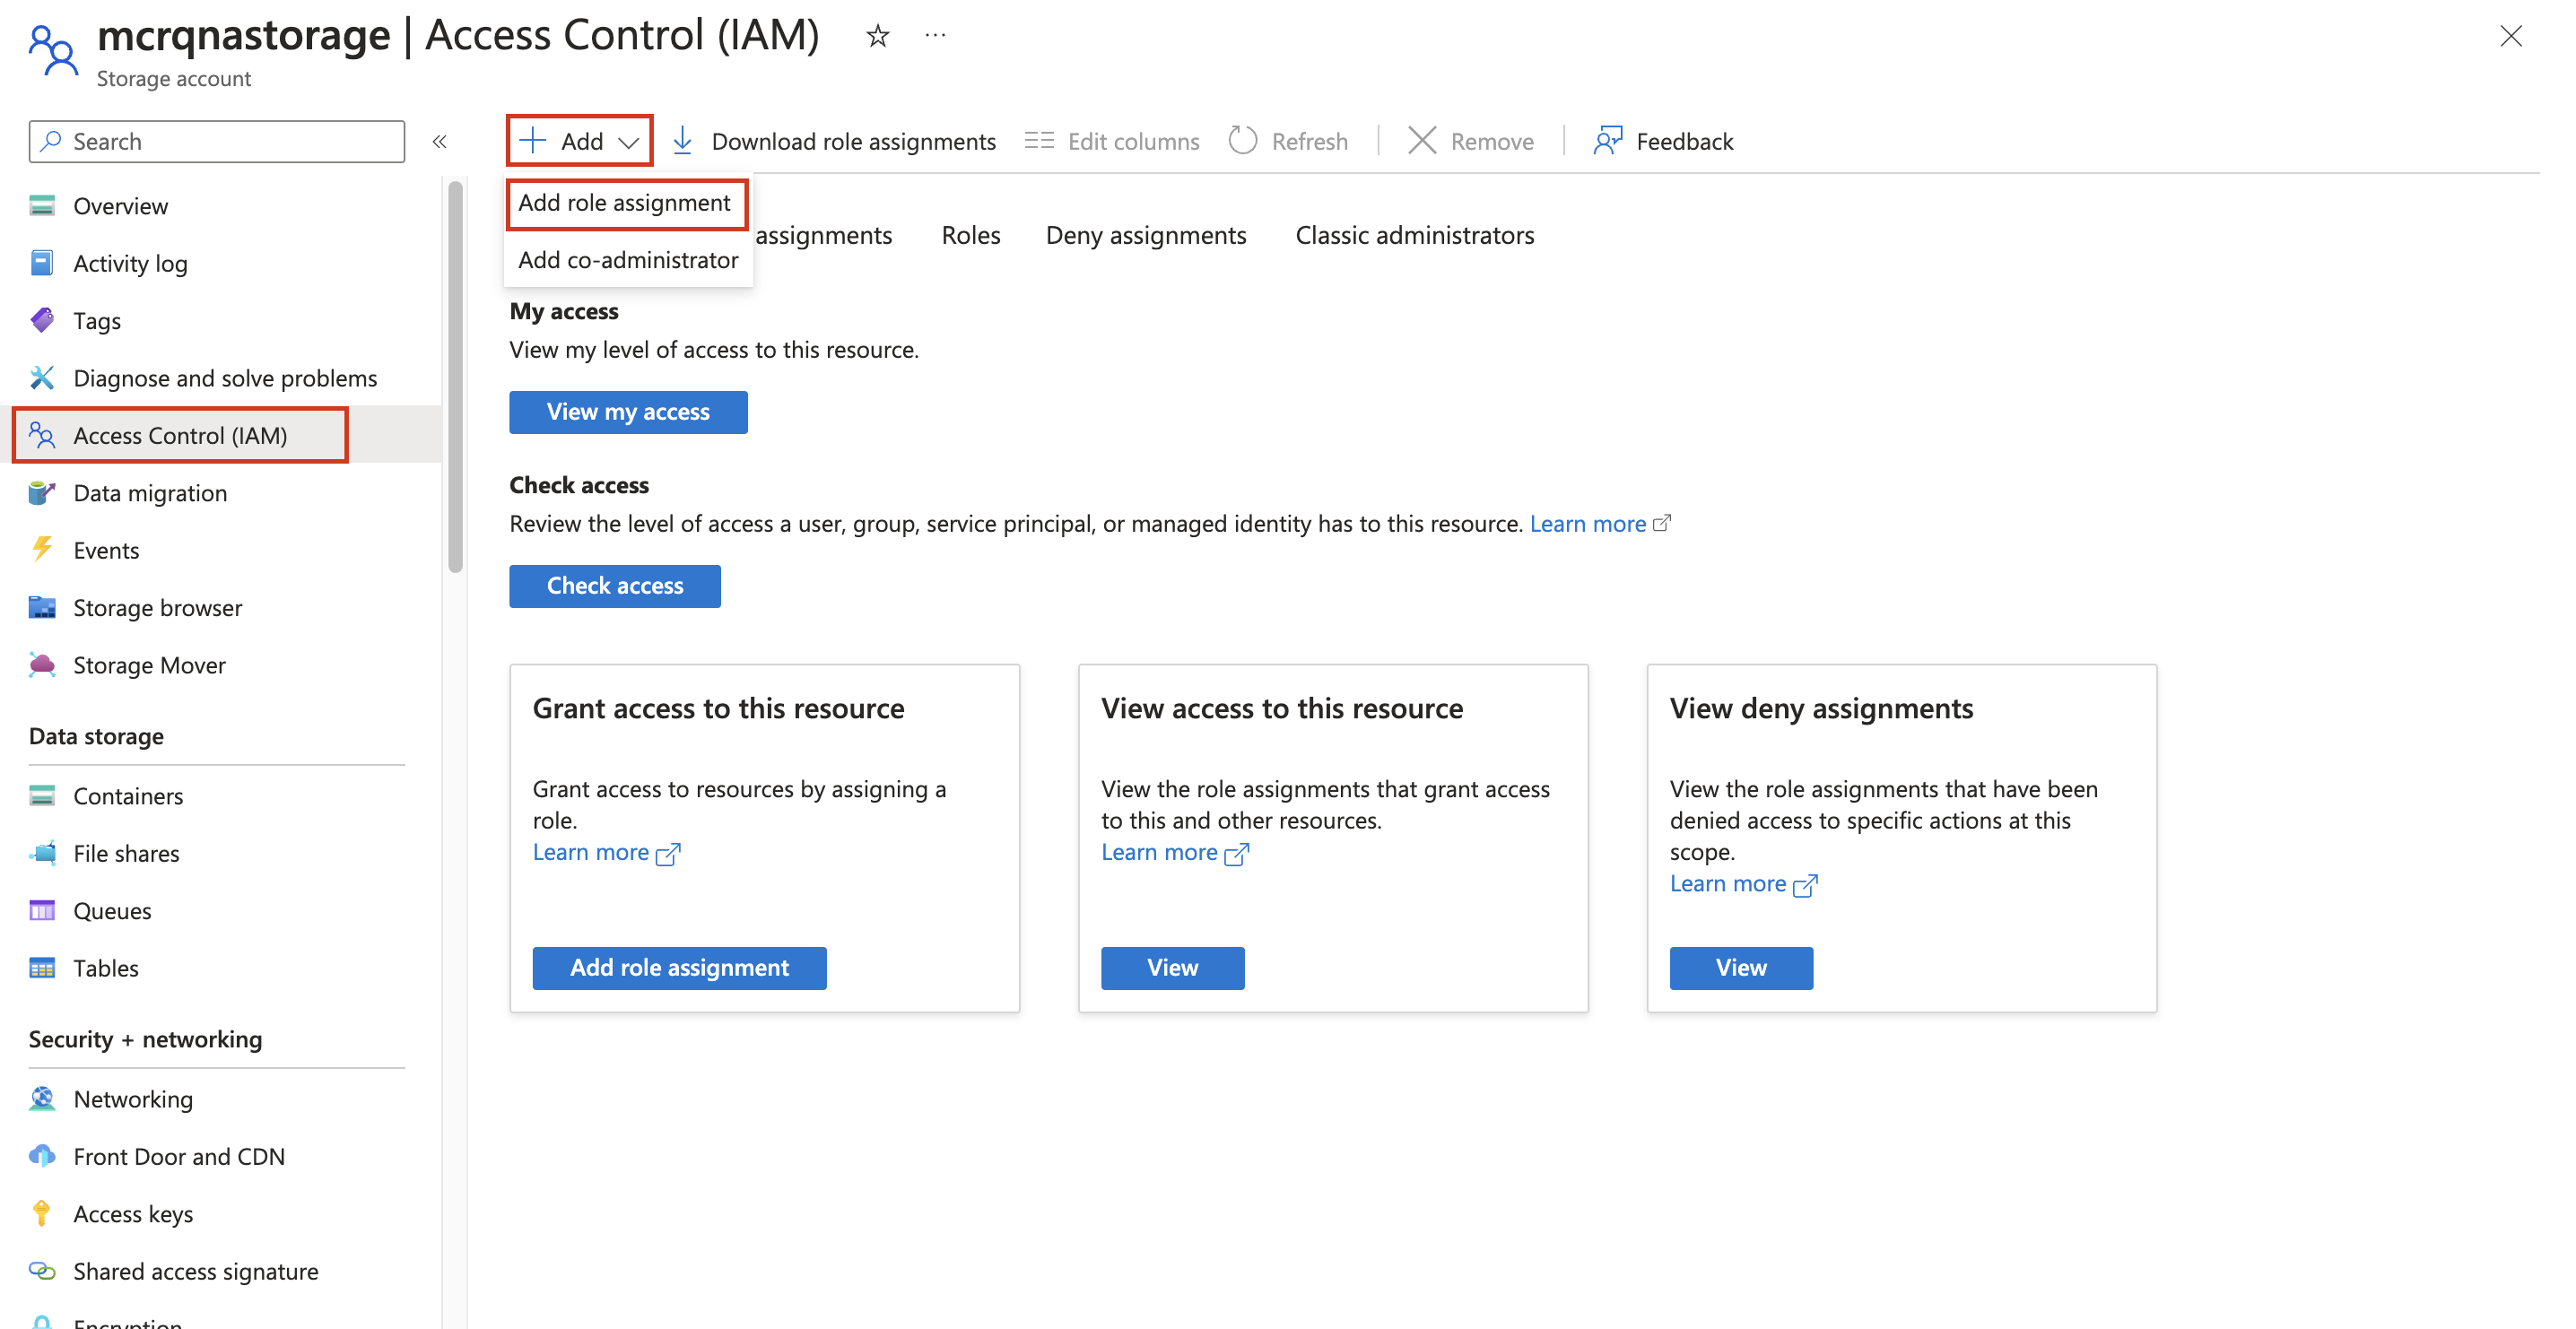
Task: Open the more options ellipsis in header
Action: click(935, 36)
